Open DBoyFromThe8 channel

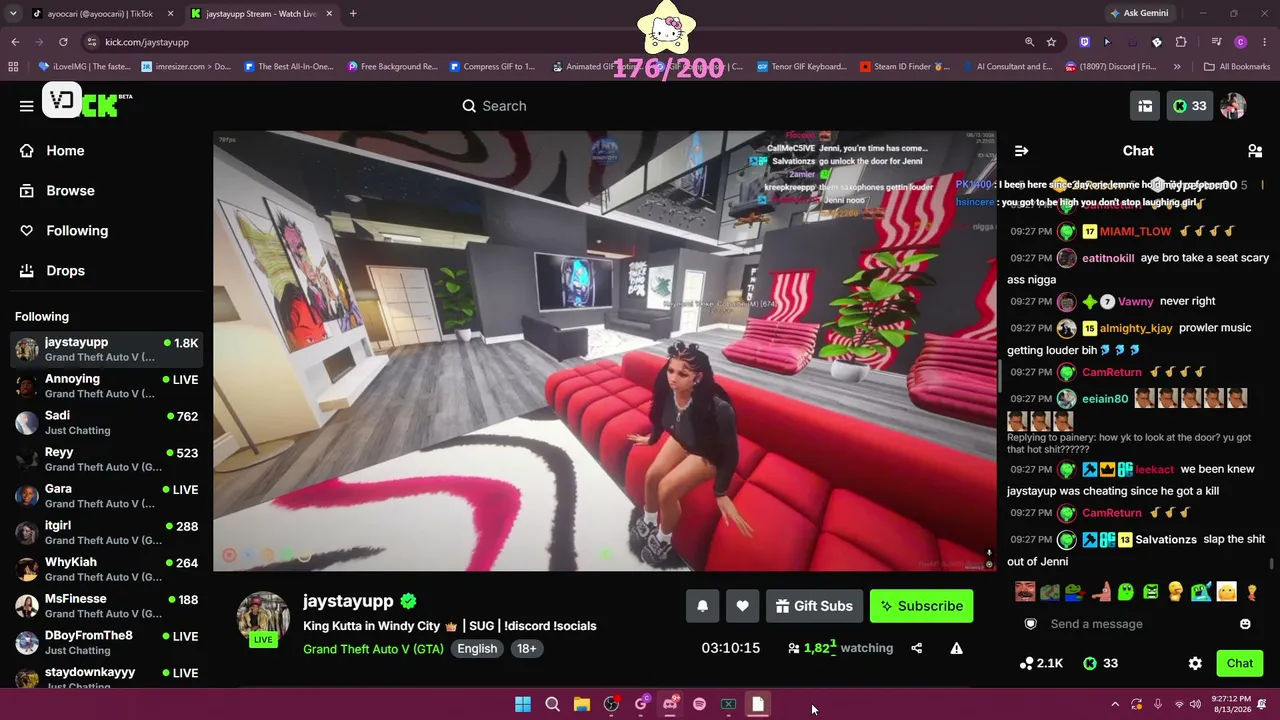click(106, 642)
